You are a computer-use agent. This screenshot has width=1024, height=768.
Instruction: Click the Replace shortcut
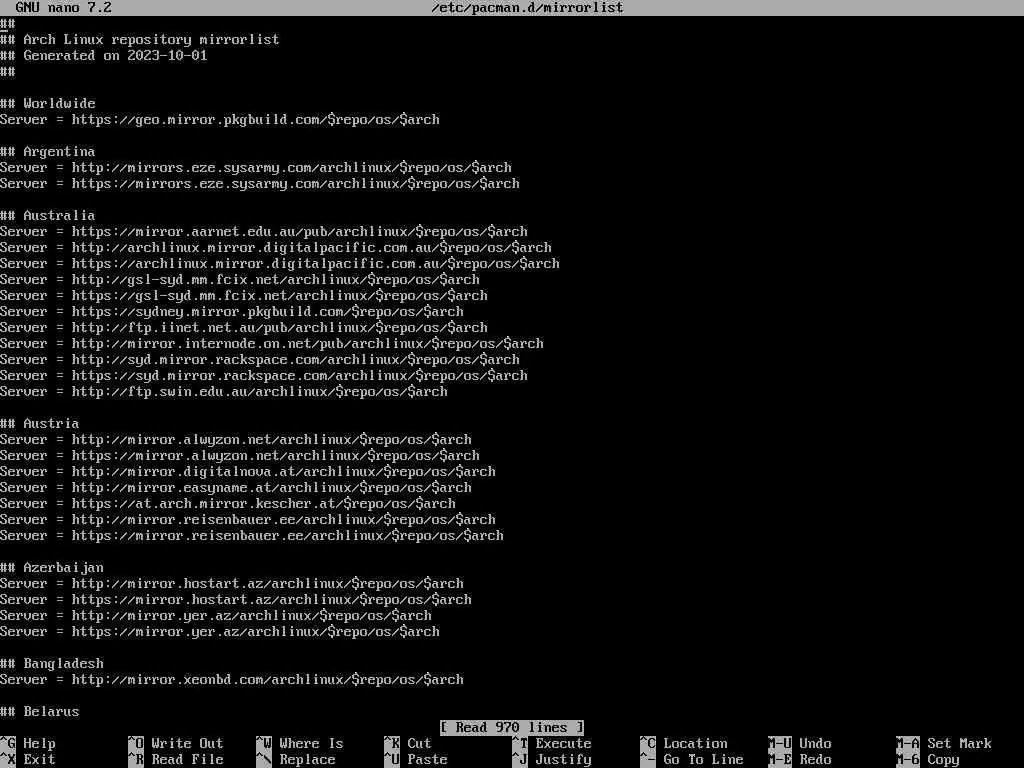point(296,760)
